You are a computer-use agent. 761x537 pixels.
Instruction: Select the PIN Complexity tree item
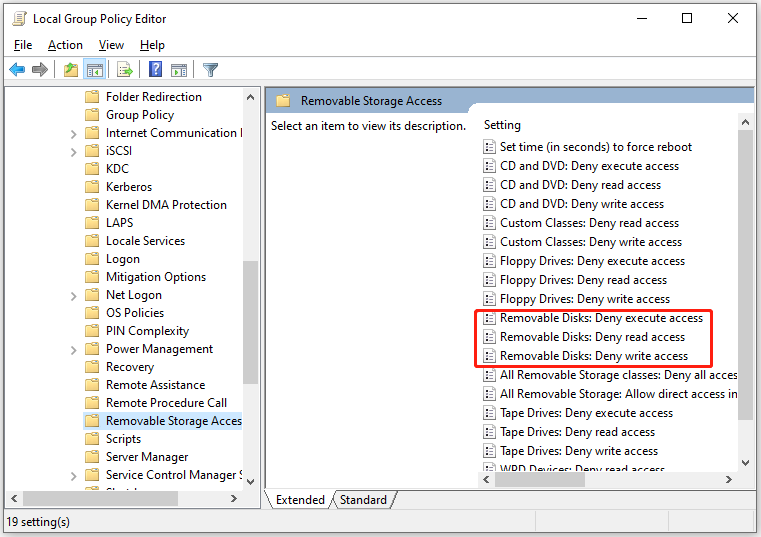(147, 331)
